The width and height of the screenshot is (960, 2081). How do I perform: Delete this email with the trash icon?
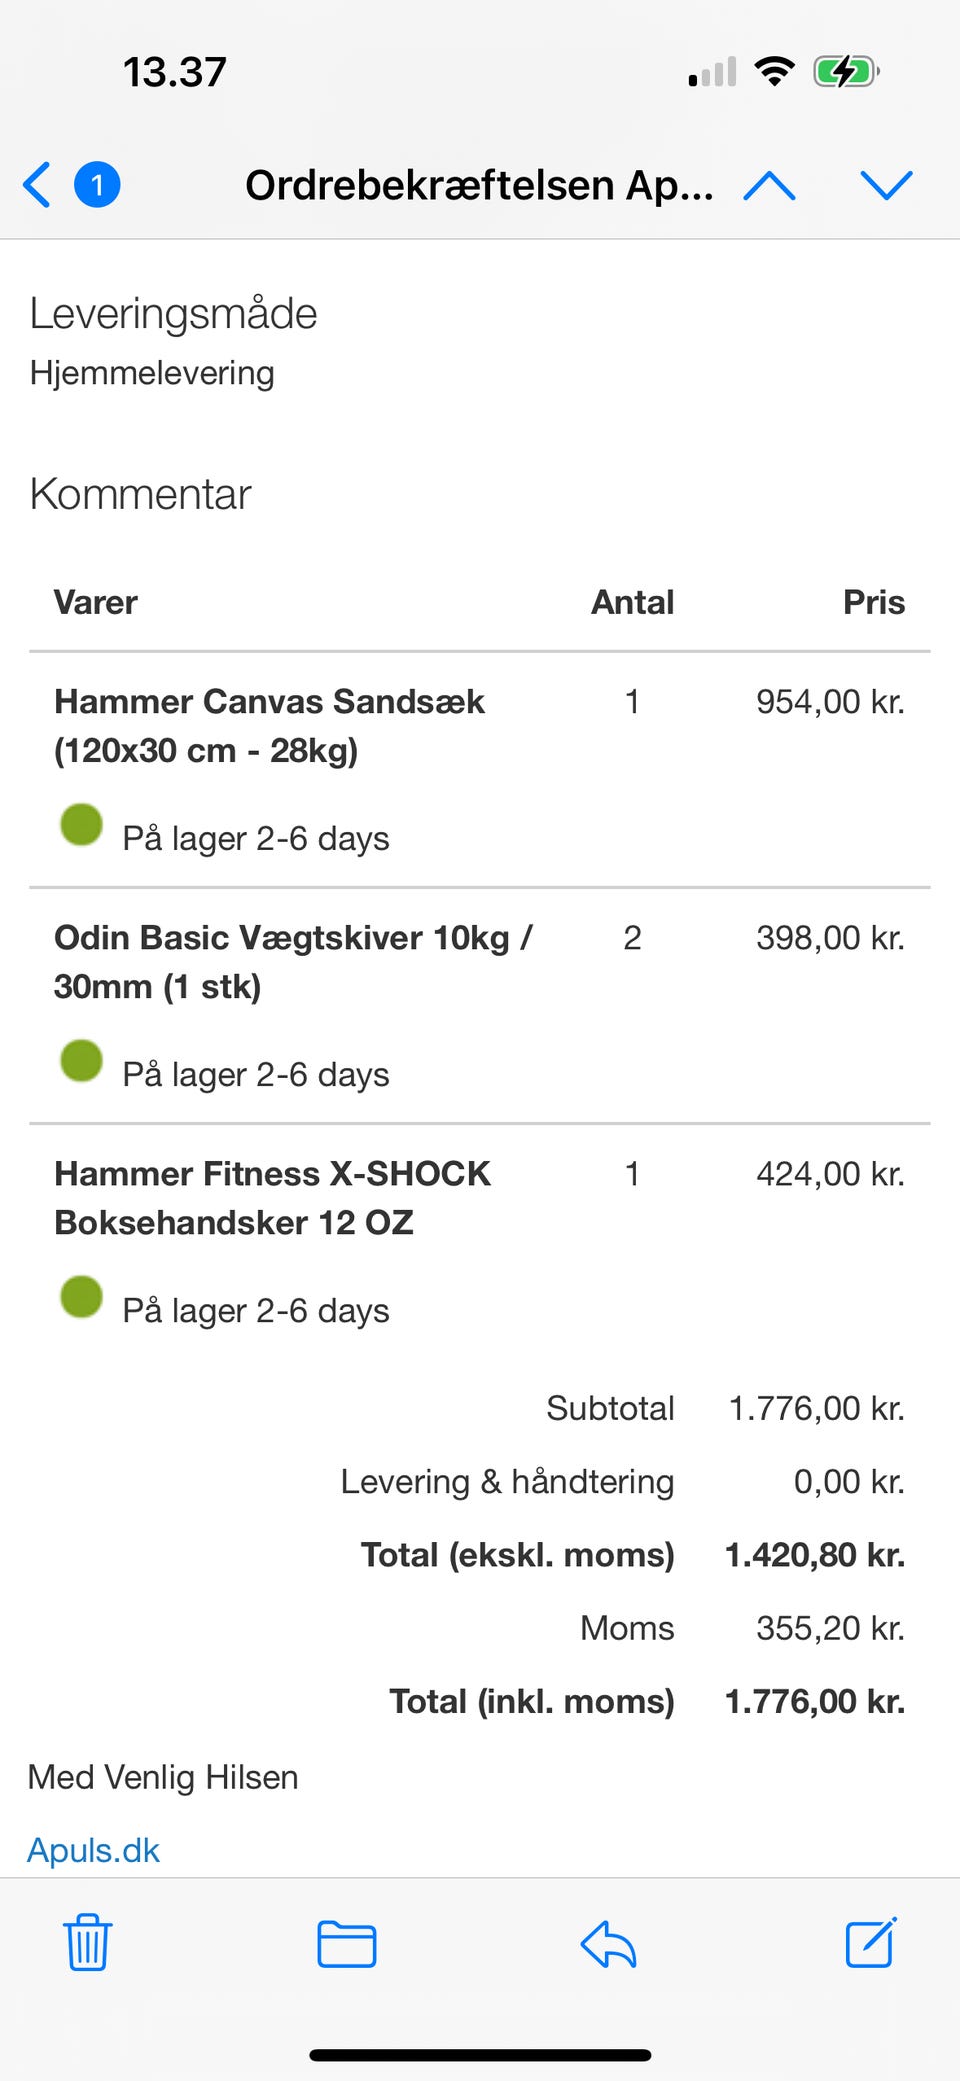pyautogui.click(x=88, y=1943)
